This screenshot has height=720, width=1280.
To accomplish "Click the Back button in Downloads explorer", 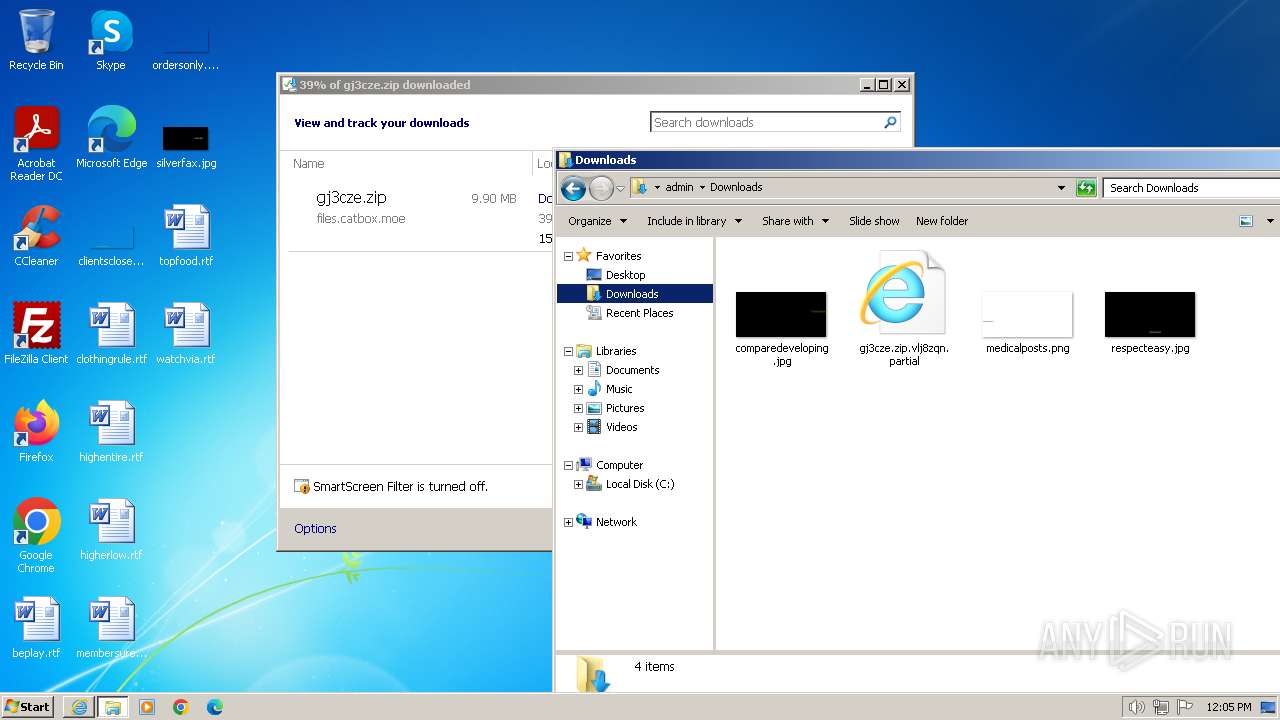I will point(573,188).
